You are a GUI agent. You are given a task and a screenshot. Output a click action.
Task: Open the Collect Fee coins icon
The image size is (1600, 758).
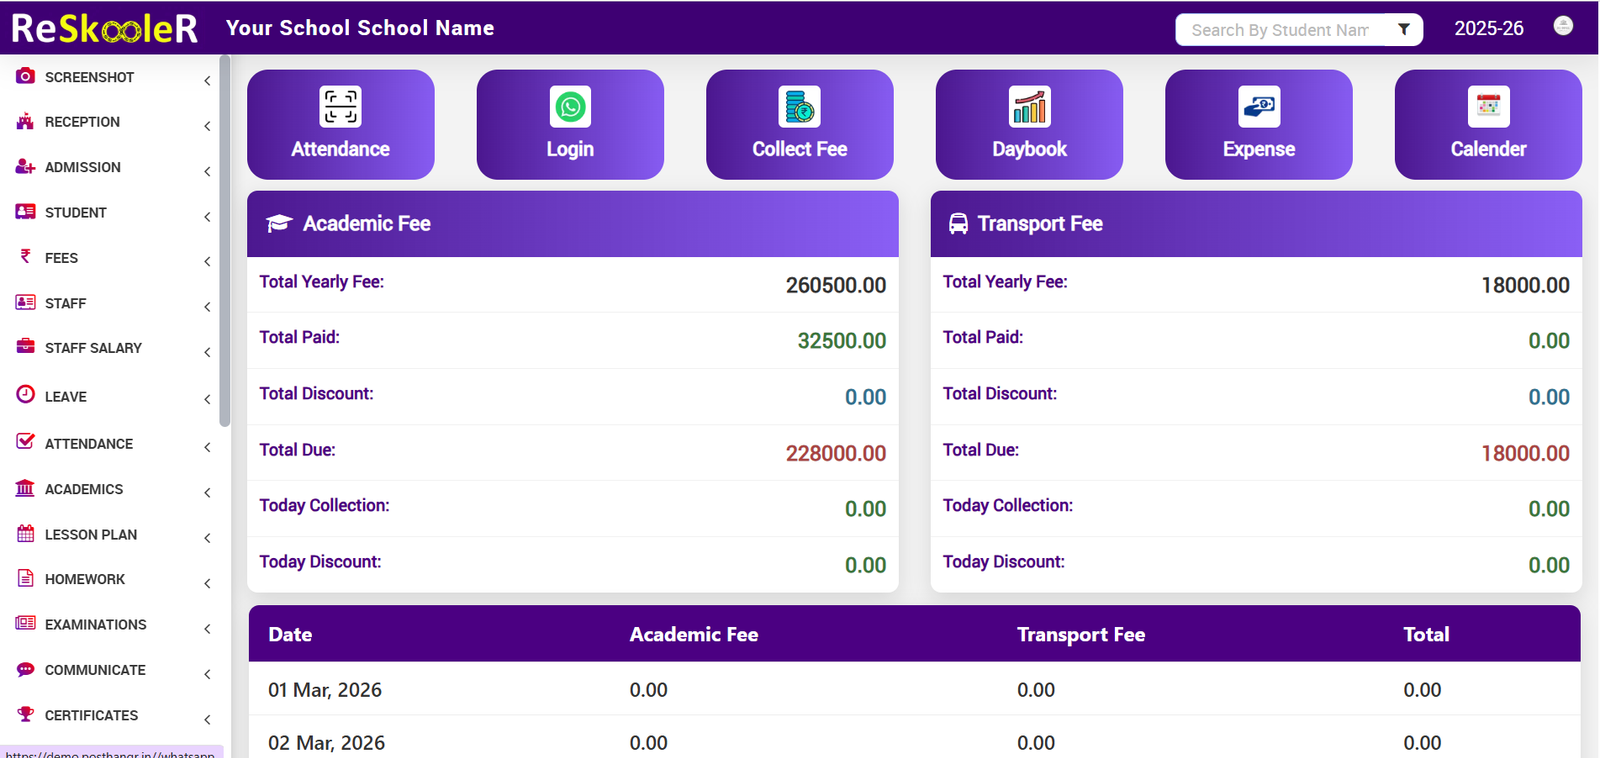tap(799, 107)
